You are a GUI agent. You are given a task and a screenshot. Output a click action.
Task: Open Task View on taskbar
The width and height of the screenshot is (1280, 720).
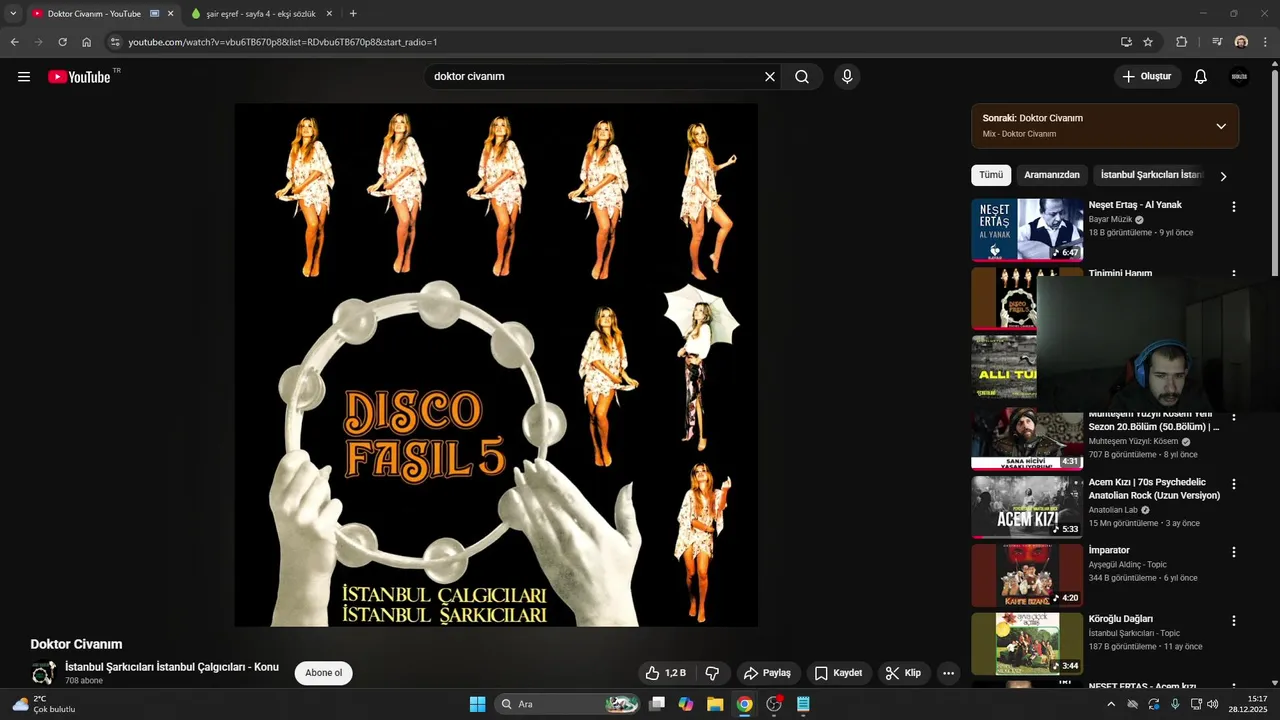coord(657,704)
